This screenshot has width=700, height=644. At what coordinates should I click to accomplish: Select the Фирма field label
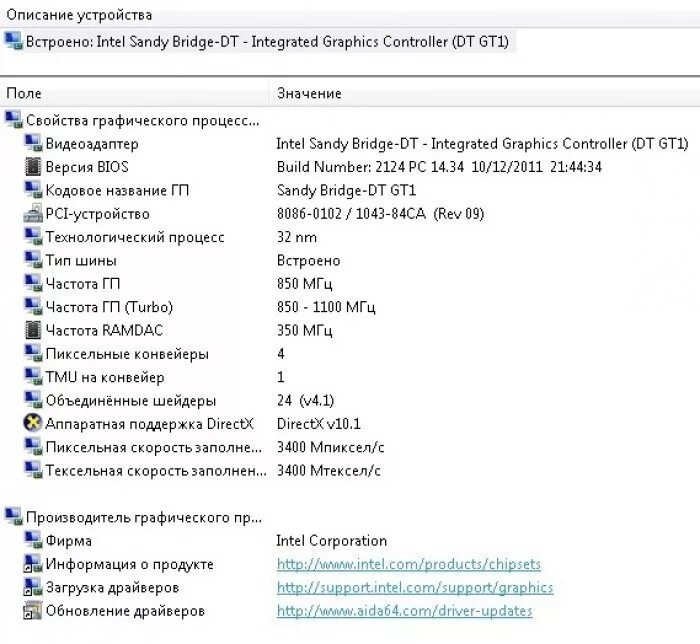(69, 541)
